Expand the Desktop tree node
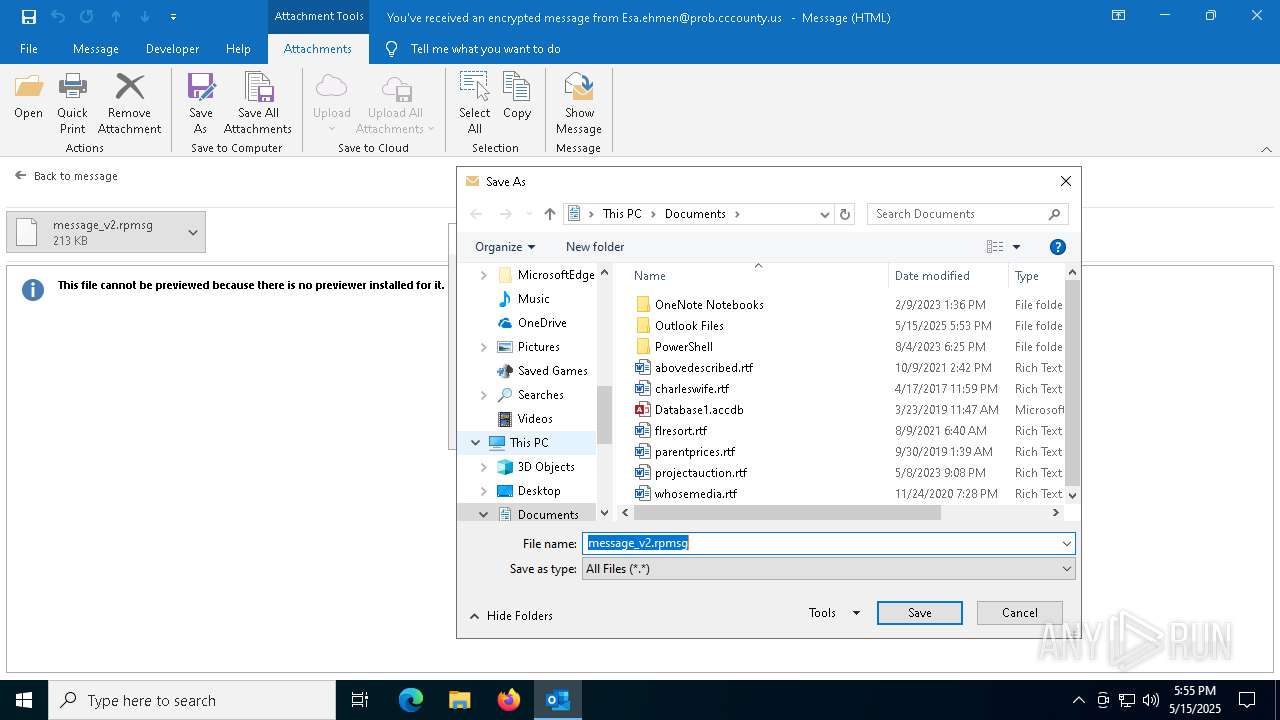 click(x=484, y=491)
